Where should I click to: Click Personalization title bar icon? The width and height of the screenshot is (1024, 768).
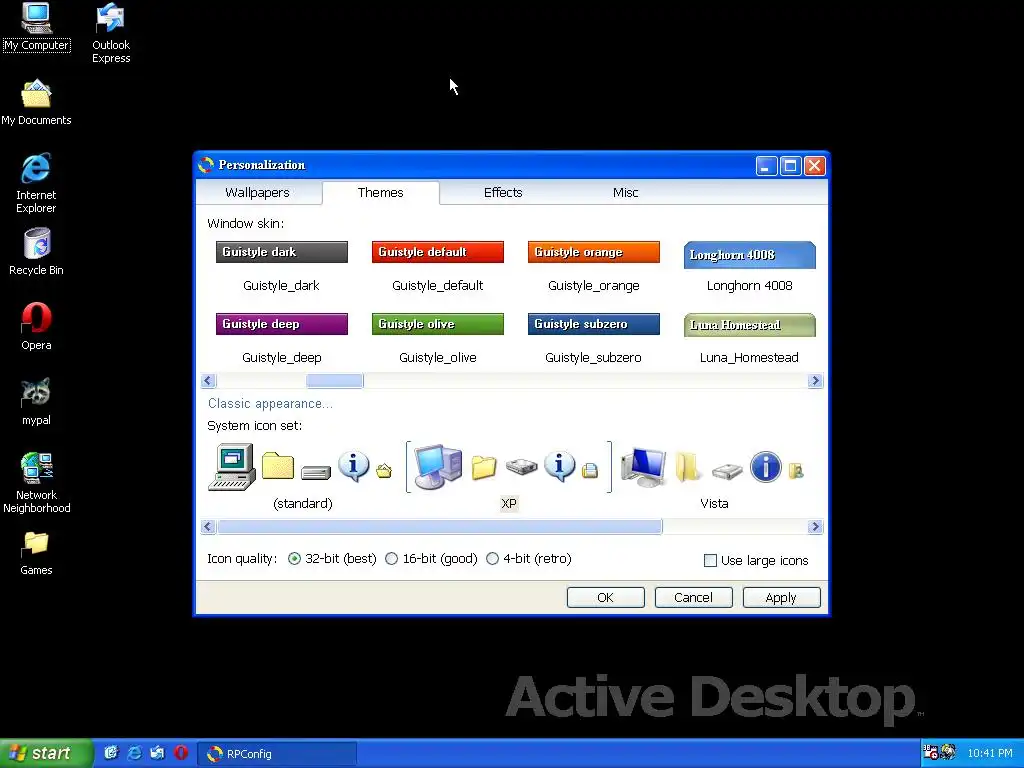[x=206, y=165]
